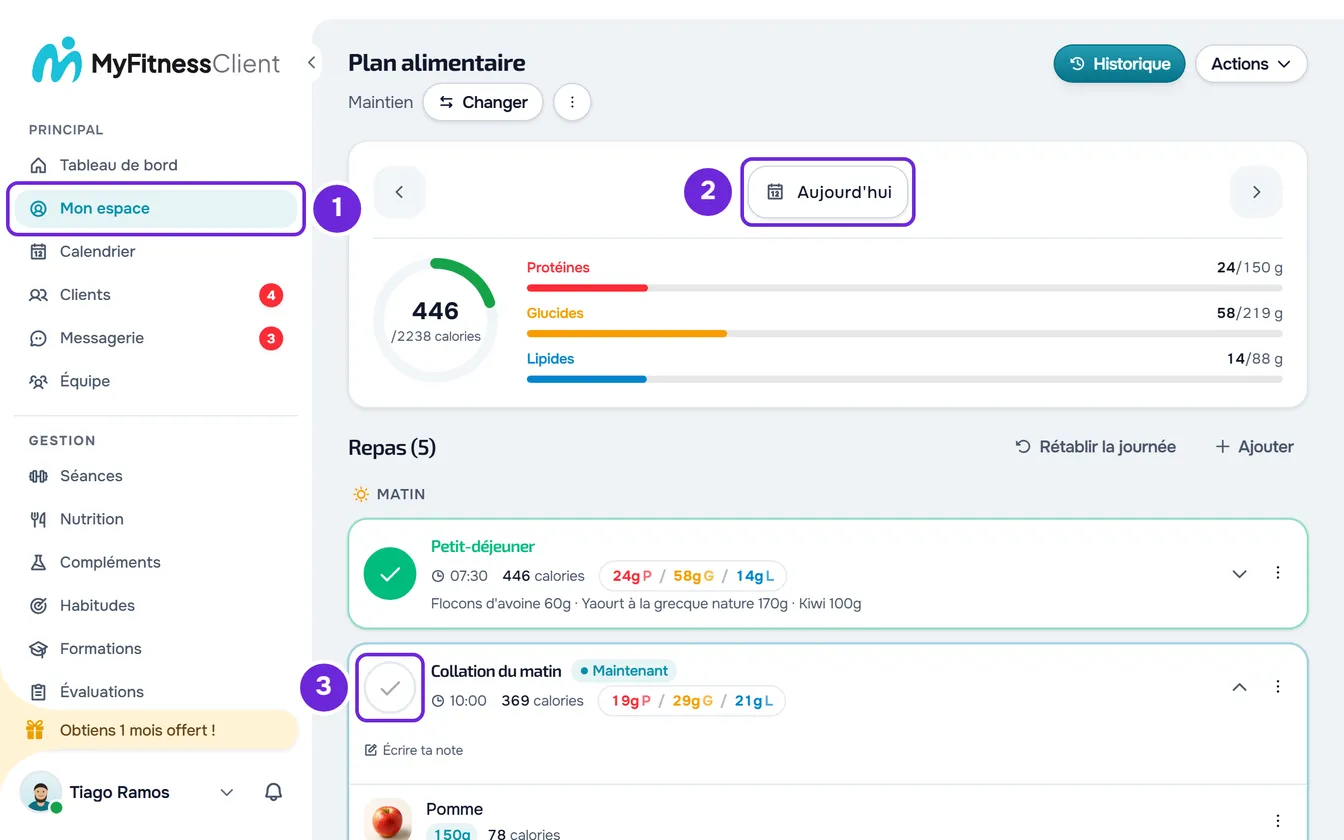This screenshot has width=1344, height=840.
Task: Collapse the Collation du matin card chevron
Action: [x=1239, y=687]
